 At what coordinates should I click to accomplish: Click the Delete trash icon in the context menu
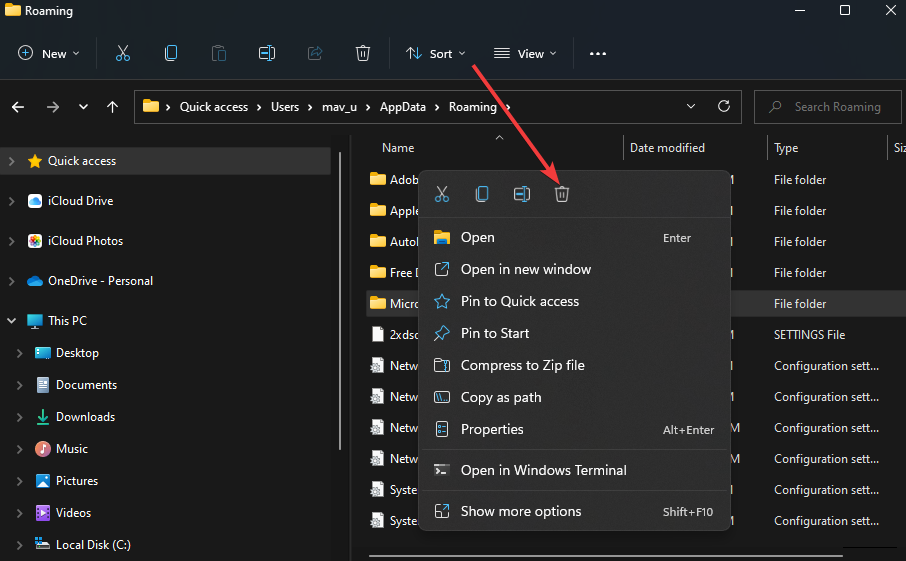[562, 194]
